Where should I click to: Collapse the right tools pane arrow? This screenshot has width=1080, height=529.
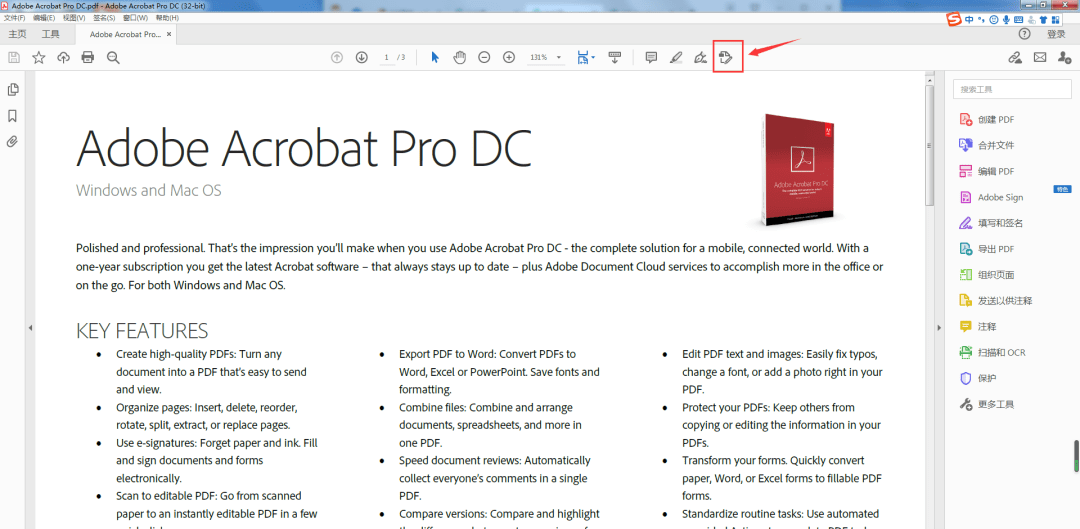941,329
